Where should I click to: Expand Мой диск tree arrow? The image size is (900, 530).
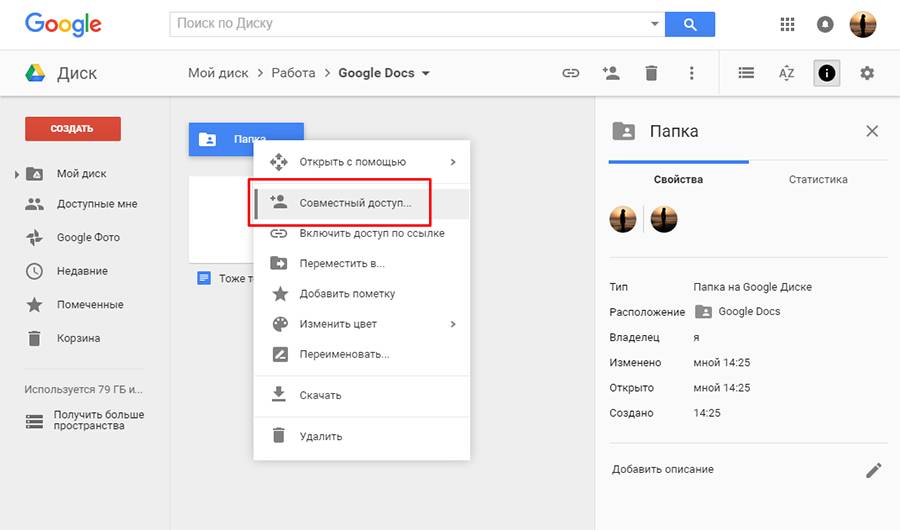click(x=17, y=174)
